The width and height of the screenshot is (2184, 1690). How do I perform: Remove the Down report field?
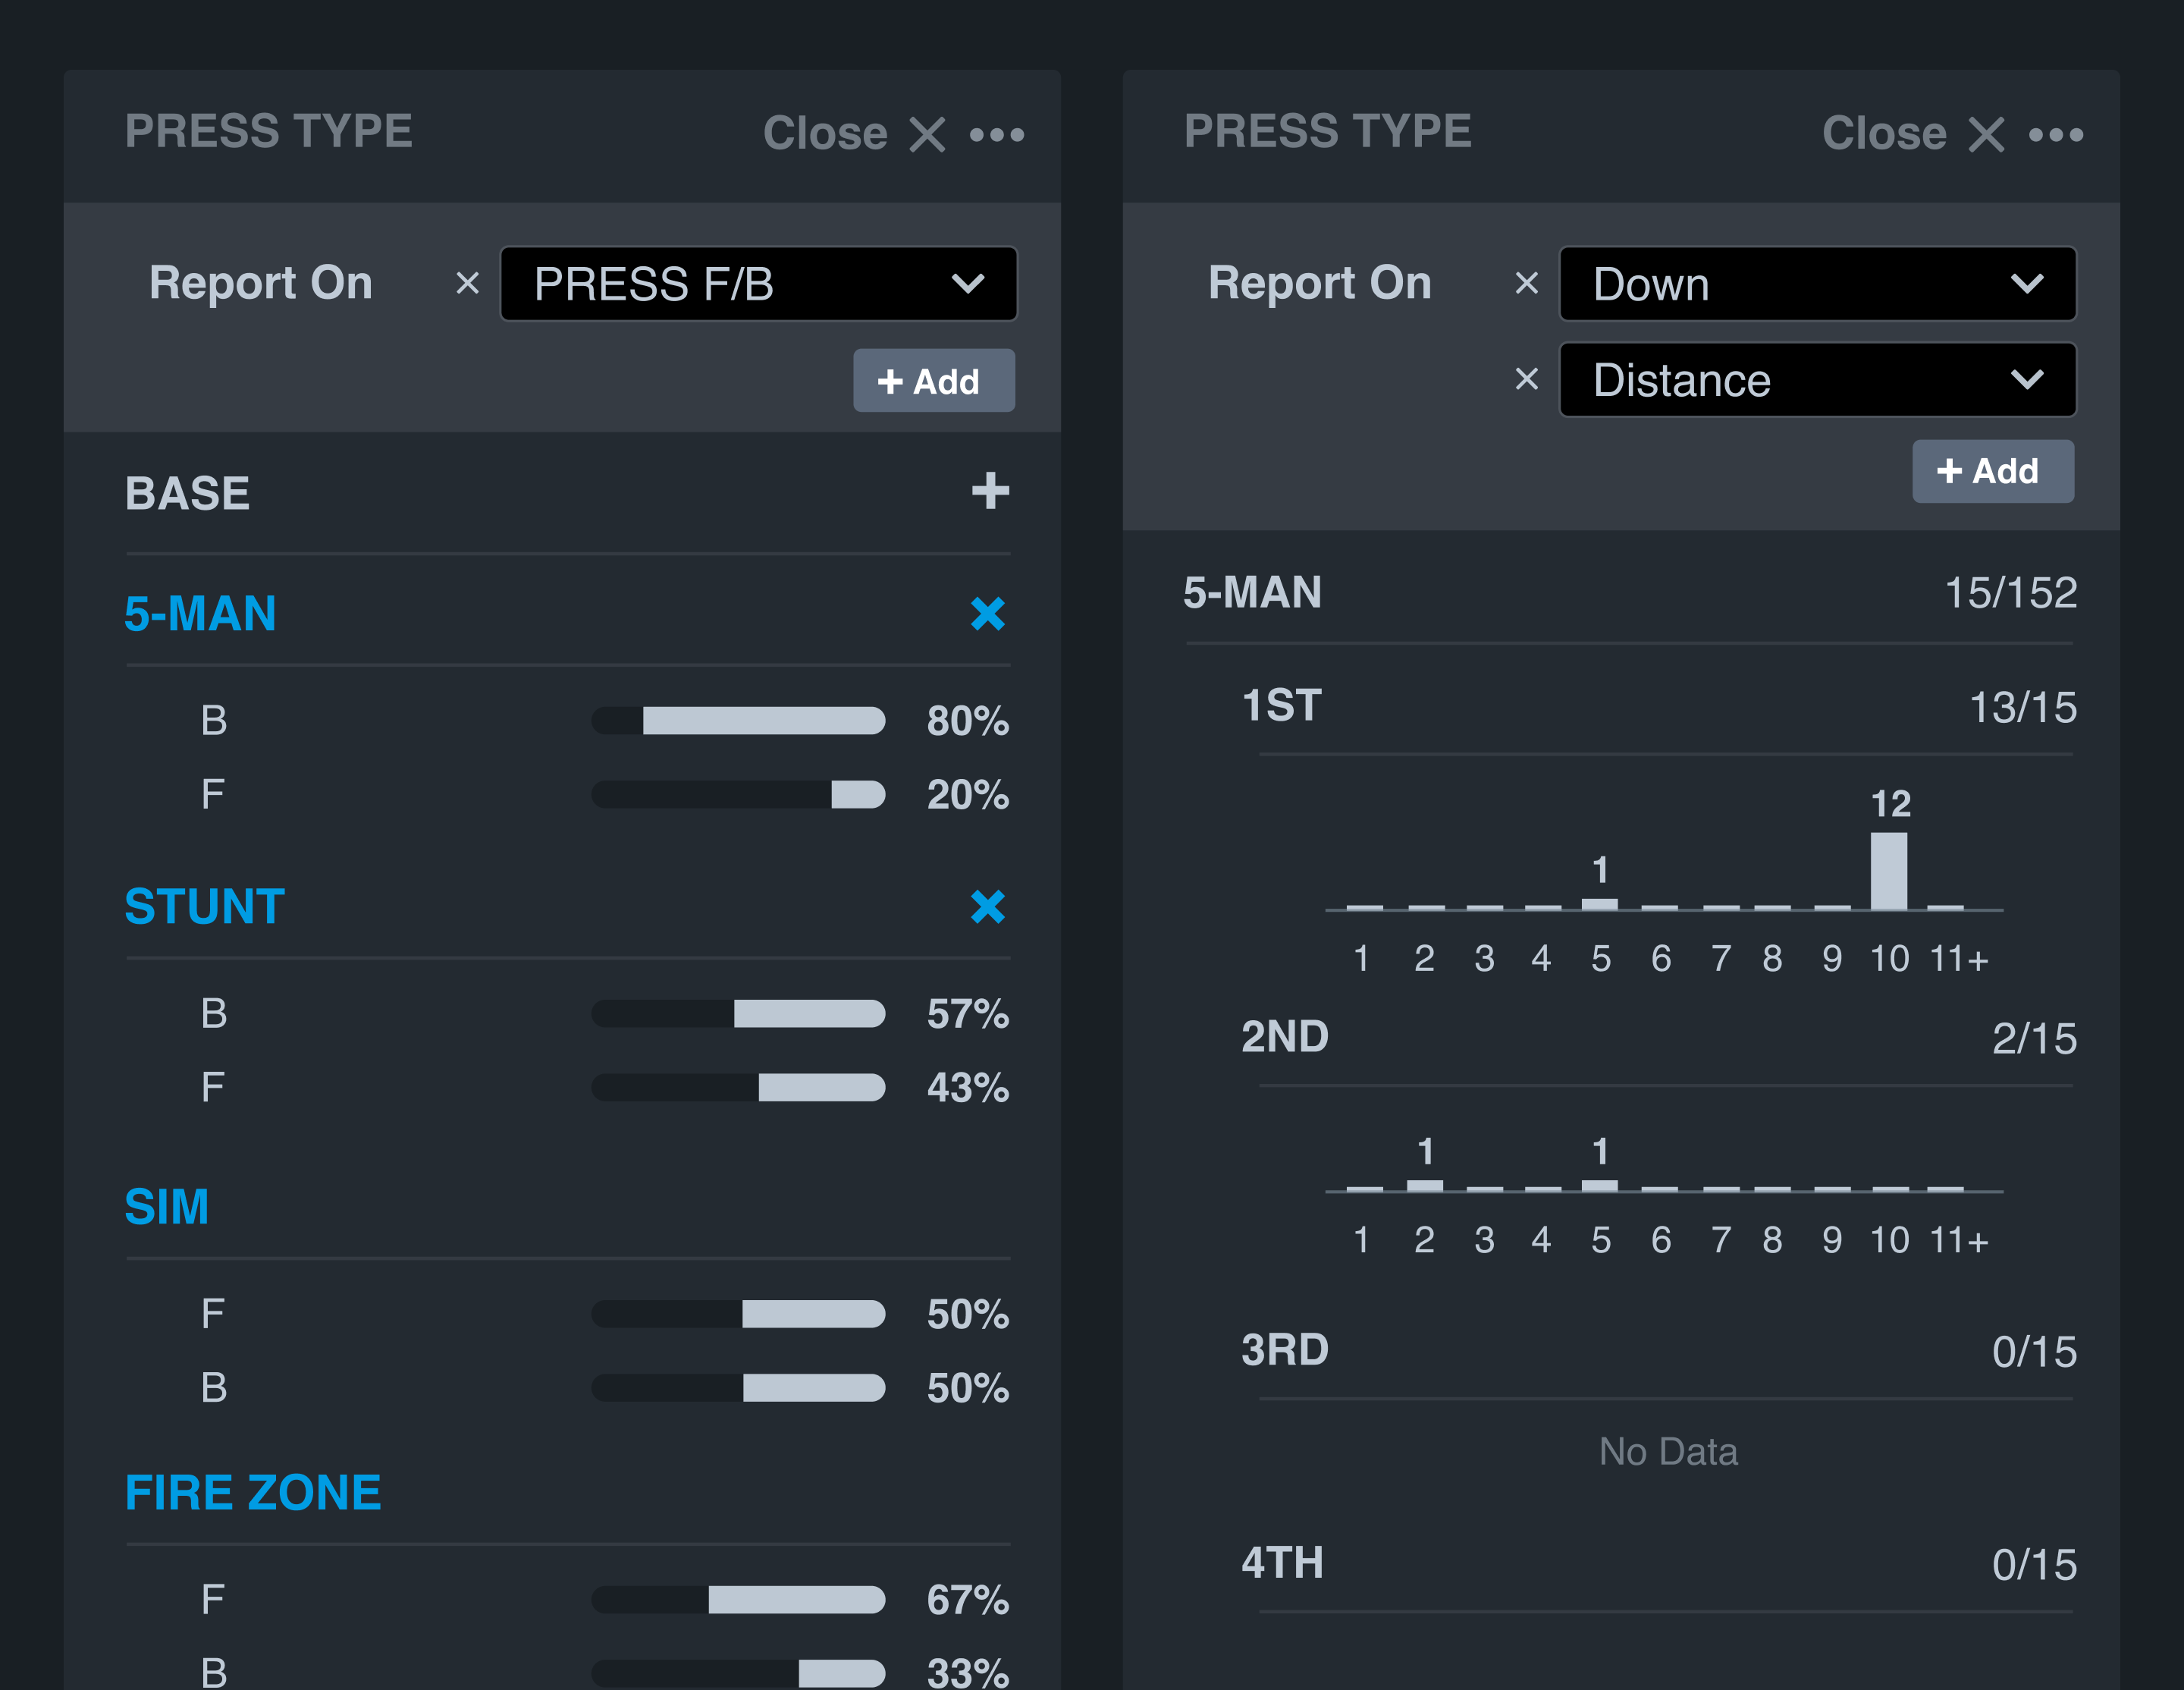(x=1526, y=284)
